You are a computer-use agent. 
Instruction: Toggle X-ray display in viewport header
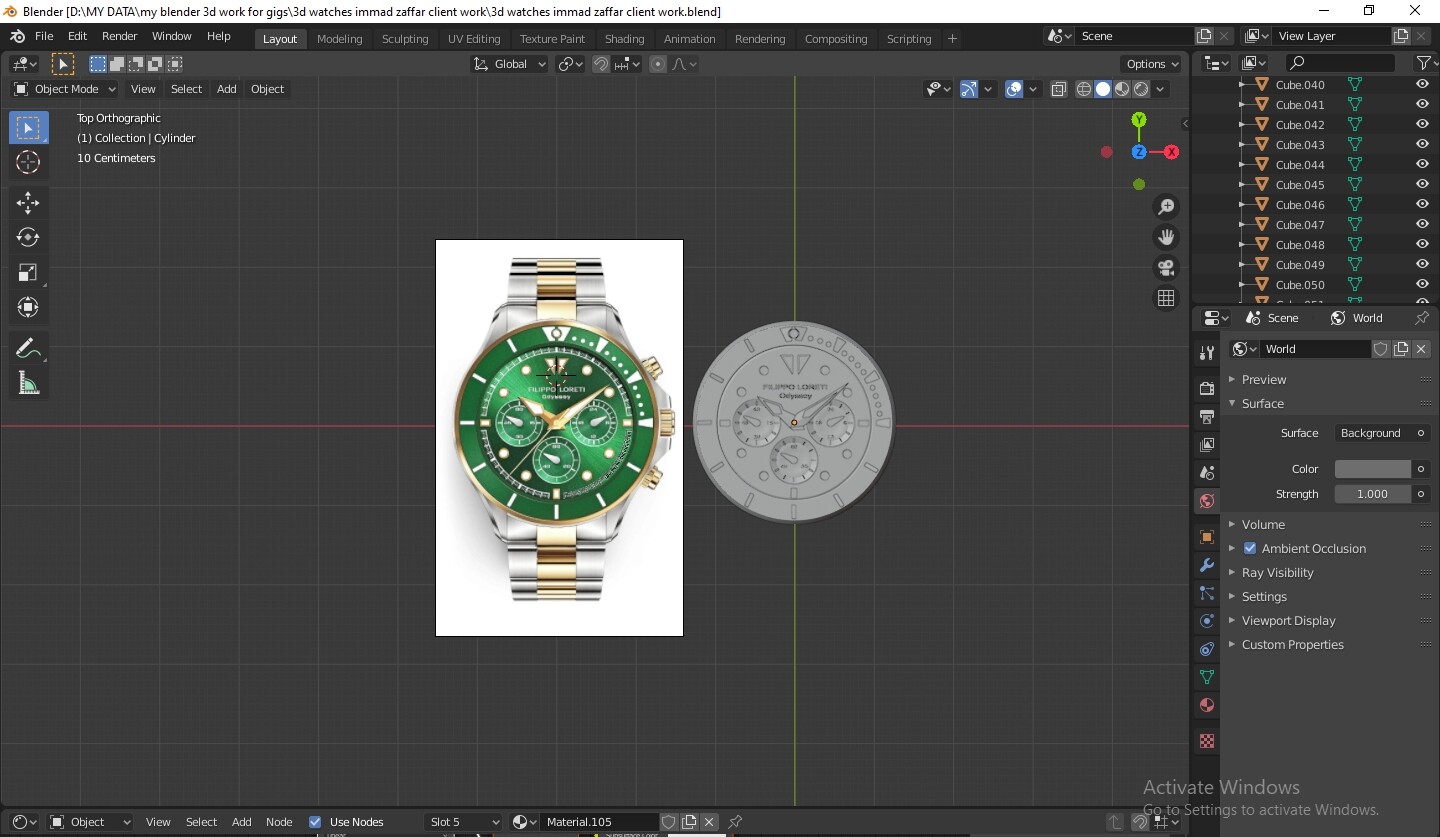(x=1059, y=89)
